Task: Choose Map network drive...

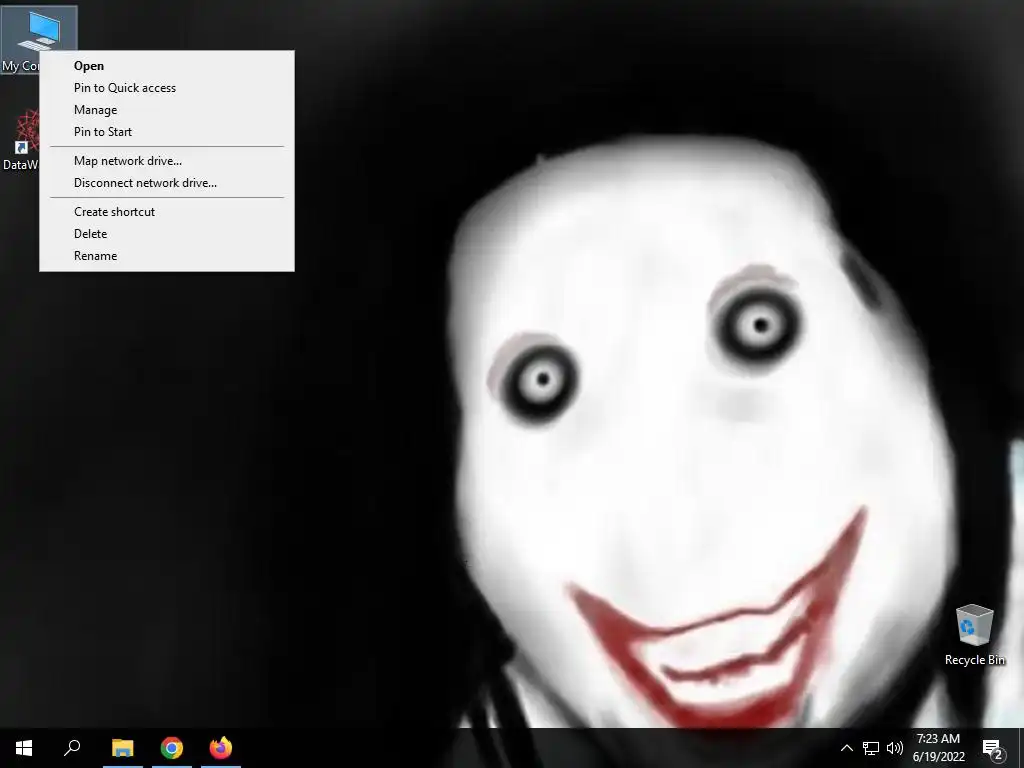Action: tap(167, 161)
